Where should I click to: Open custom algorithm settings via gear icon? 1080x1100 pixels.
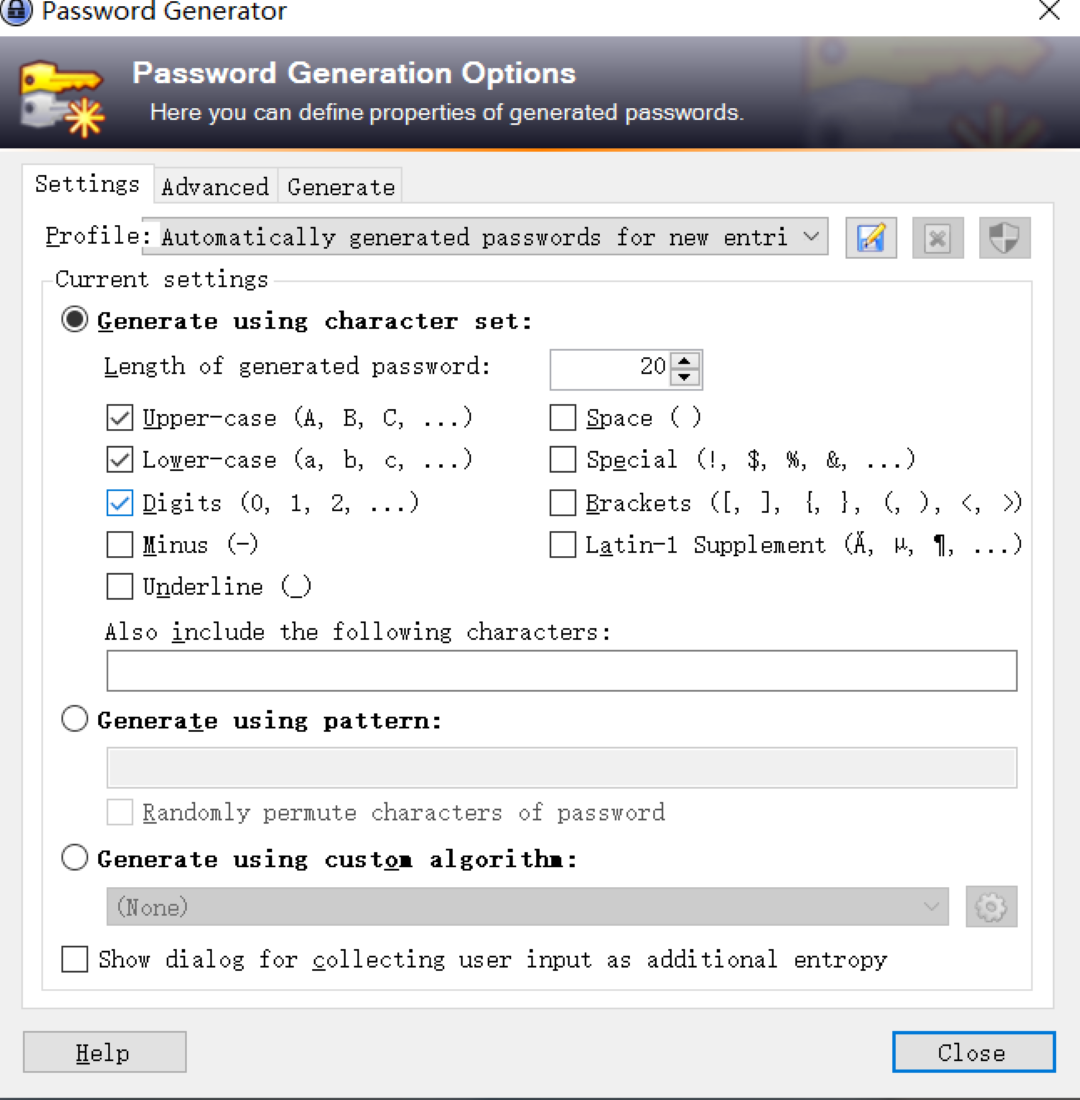coord(991,907)
